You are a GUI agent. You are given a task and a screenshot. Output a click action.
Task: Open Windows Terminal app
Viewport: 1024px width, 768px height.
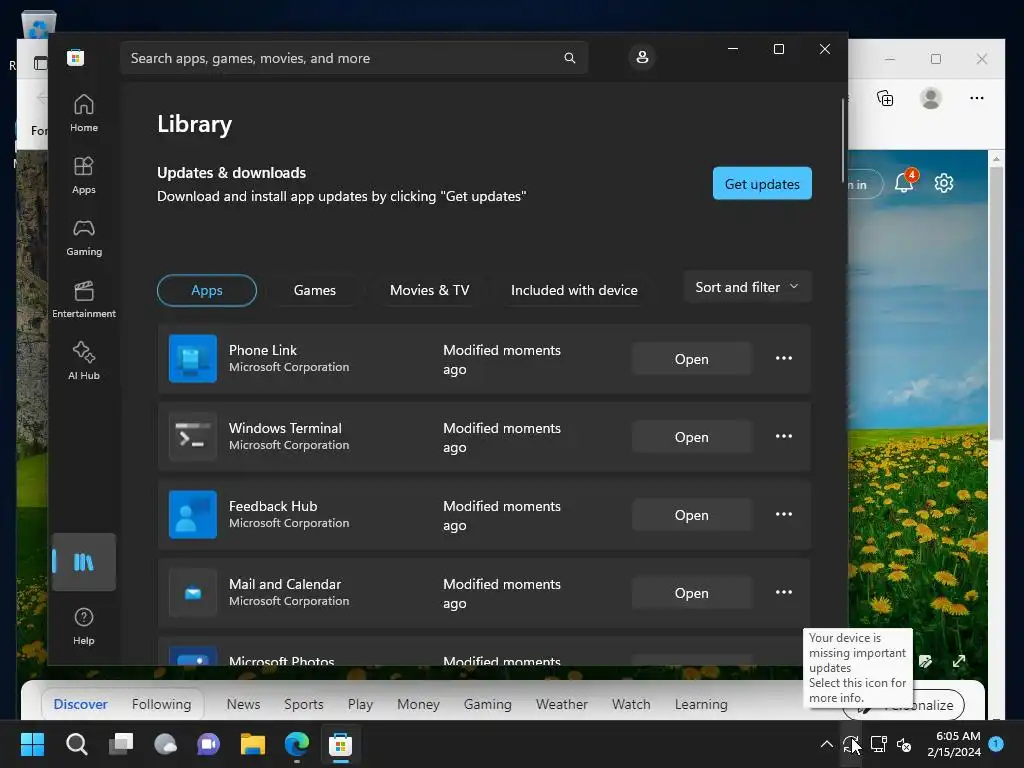692,437
